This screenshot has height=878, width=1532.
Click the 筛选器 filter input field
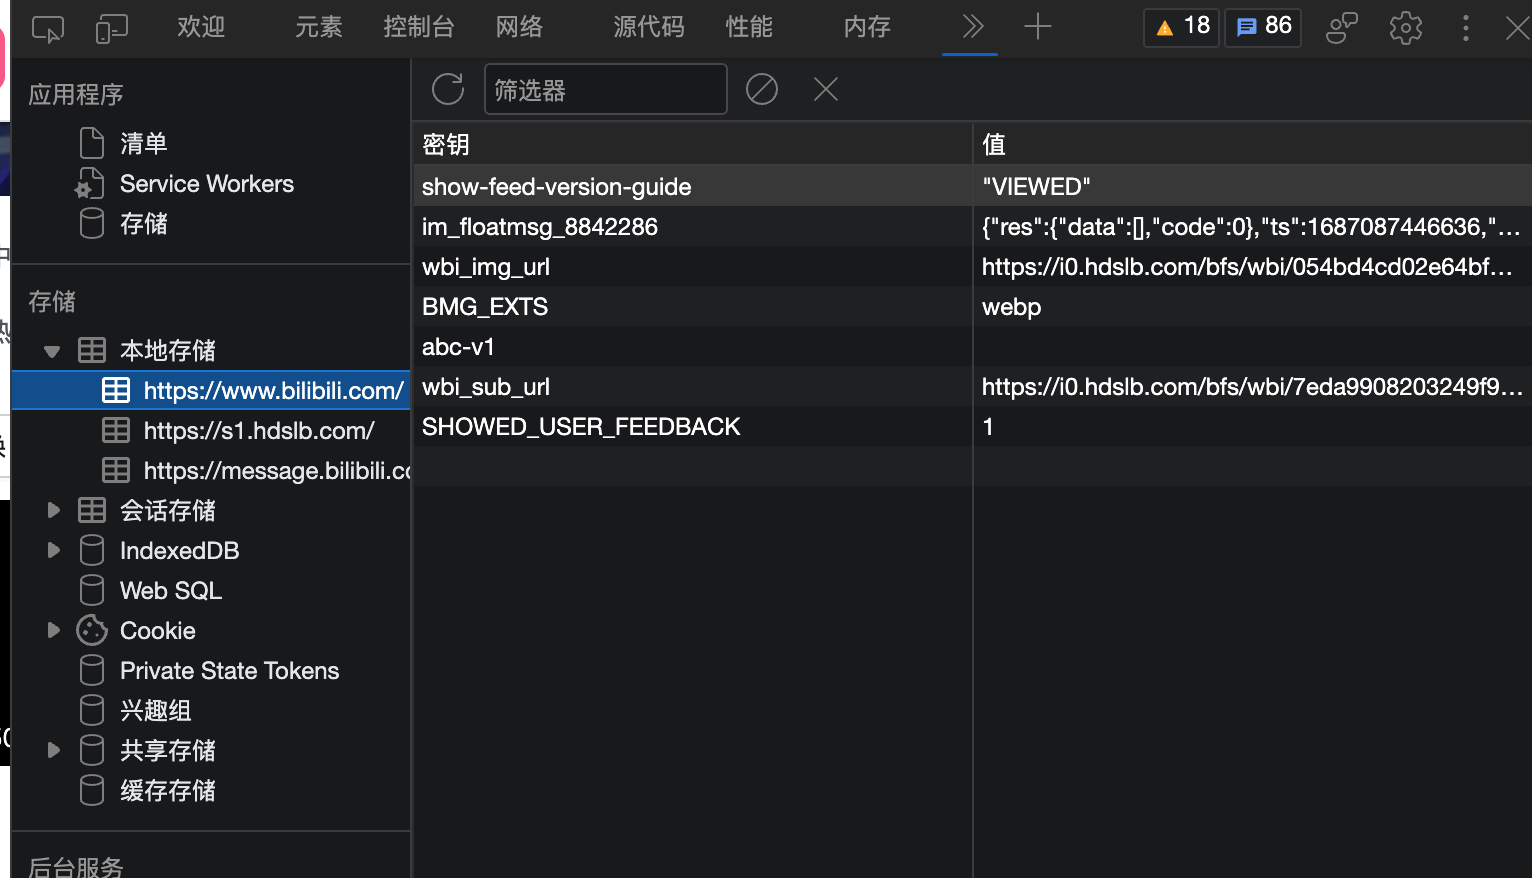605,89
